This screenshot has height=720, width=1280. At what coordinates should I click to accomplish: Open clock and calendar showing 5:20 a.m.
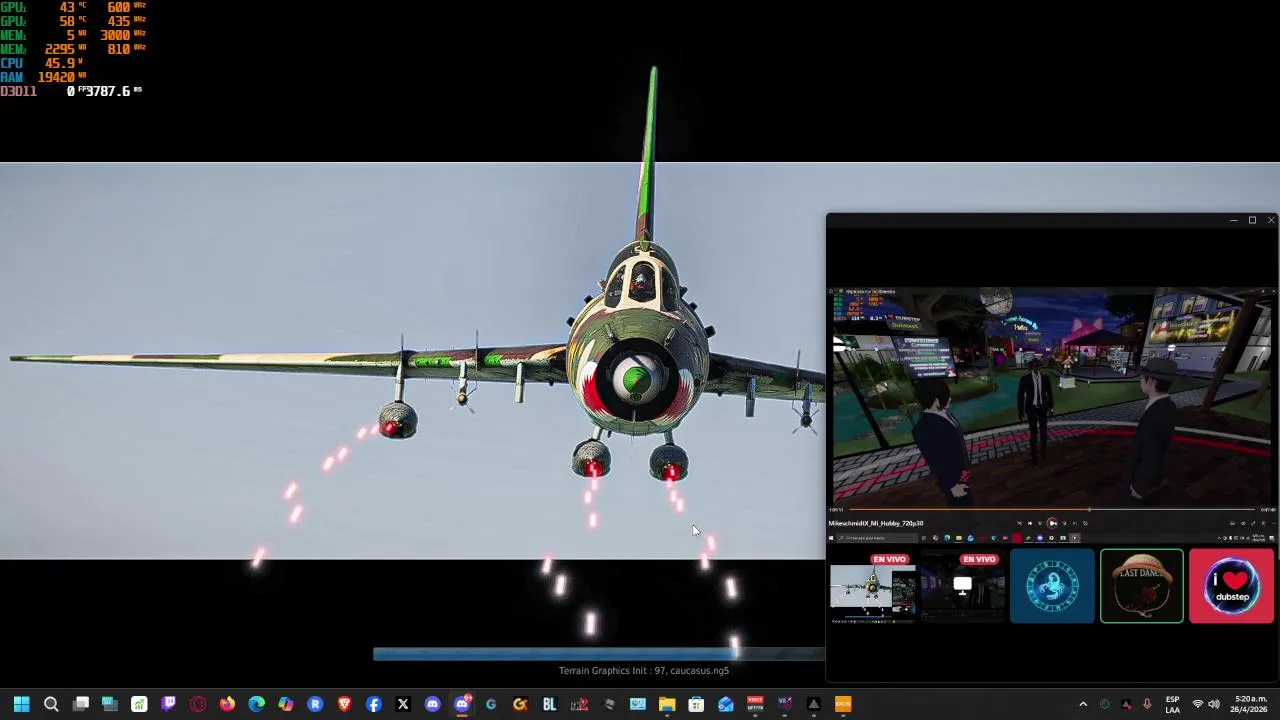point(1250,704)
